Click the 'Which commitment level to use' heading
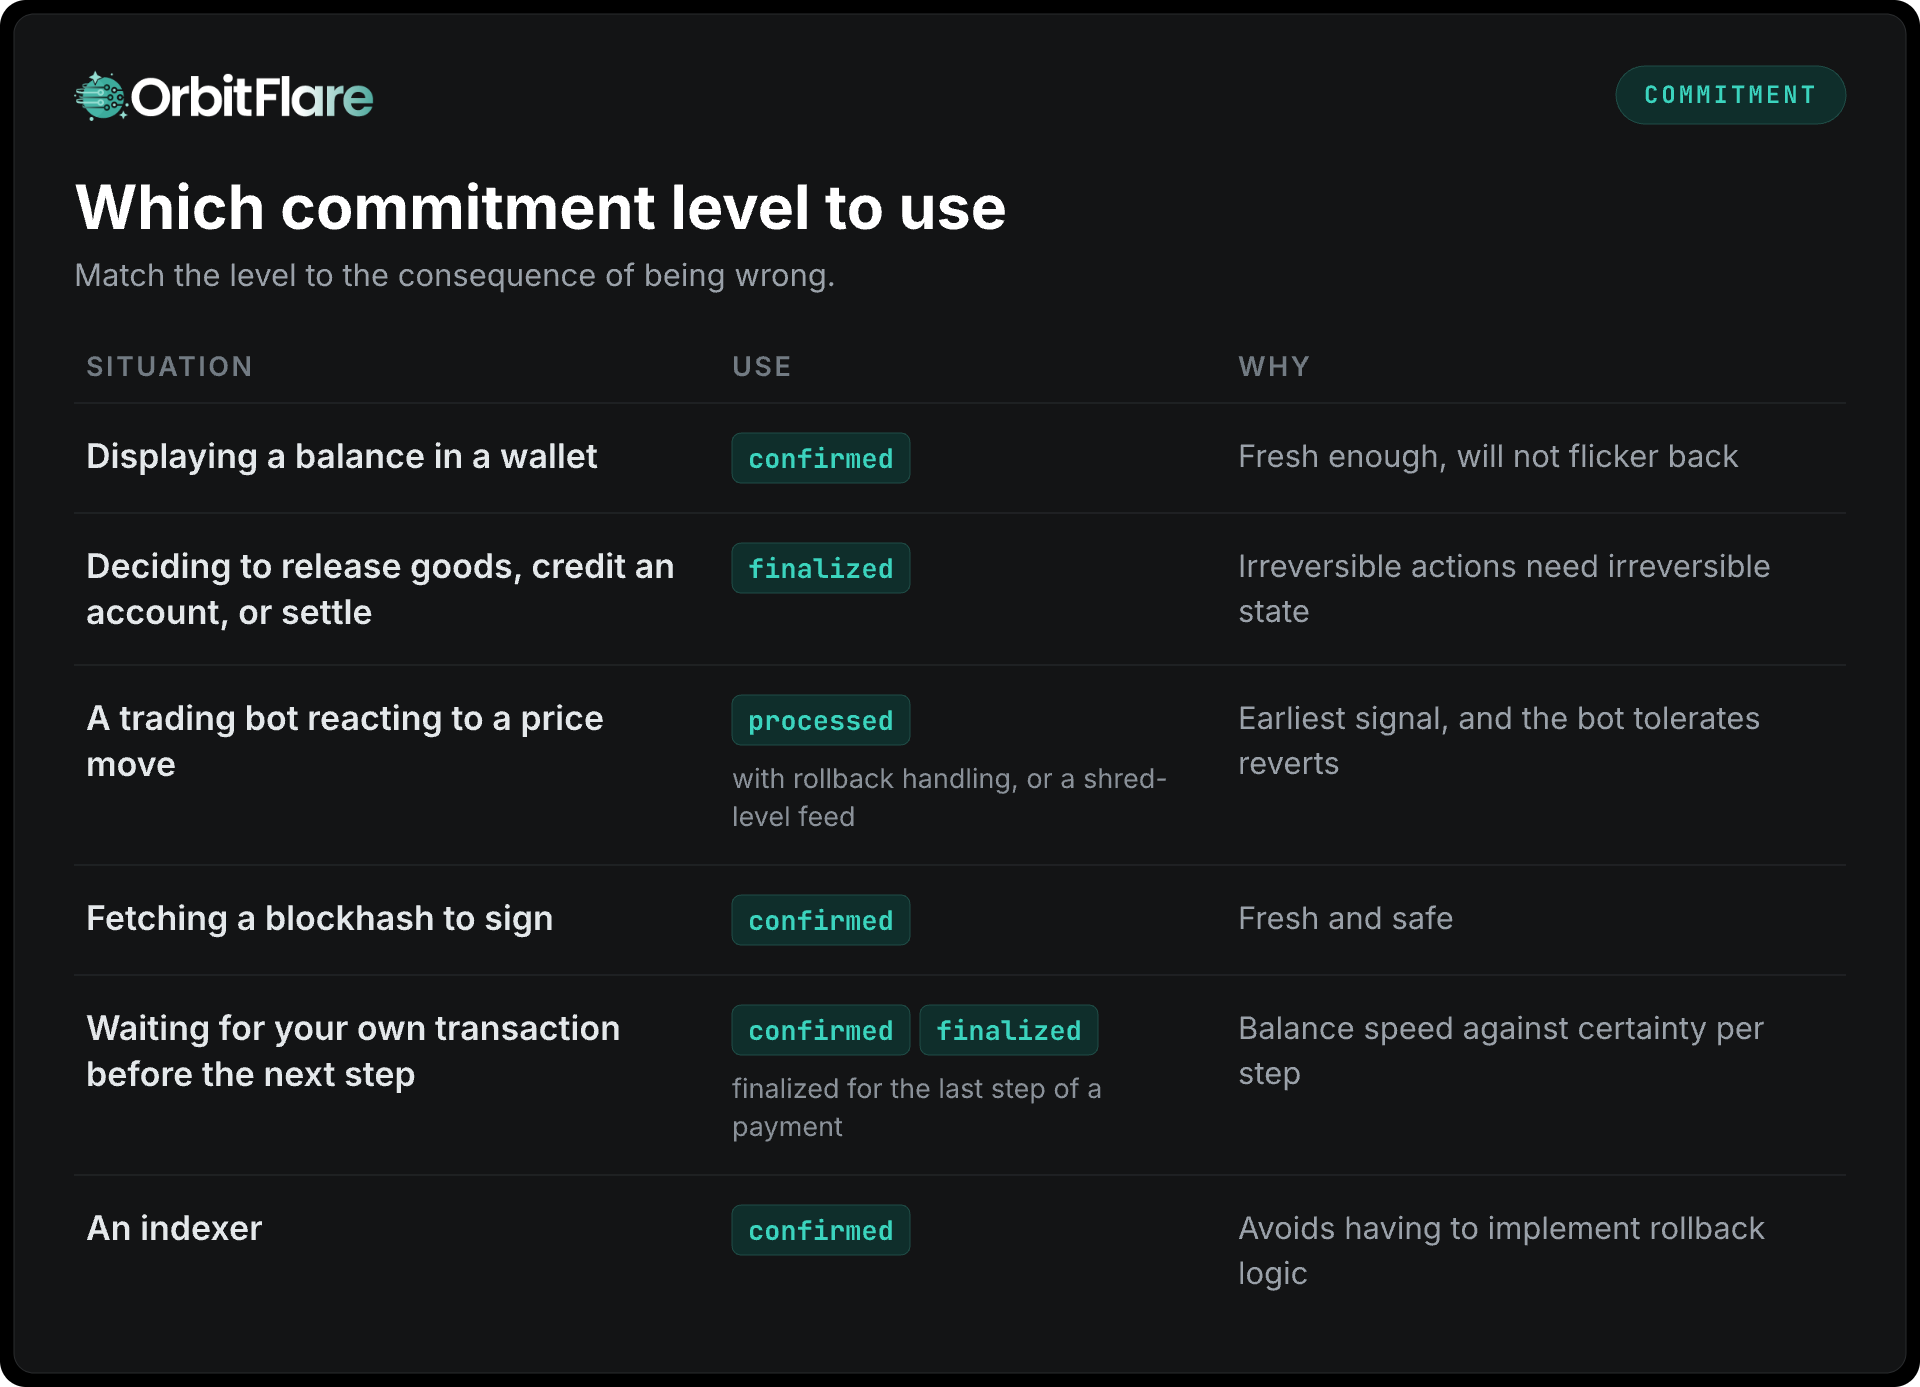Image resolution: width=1920 pixels, height=1387 pixels. point(540,208)
